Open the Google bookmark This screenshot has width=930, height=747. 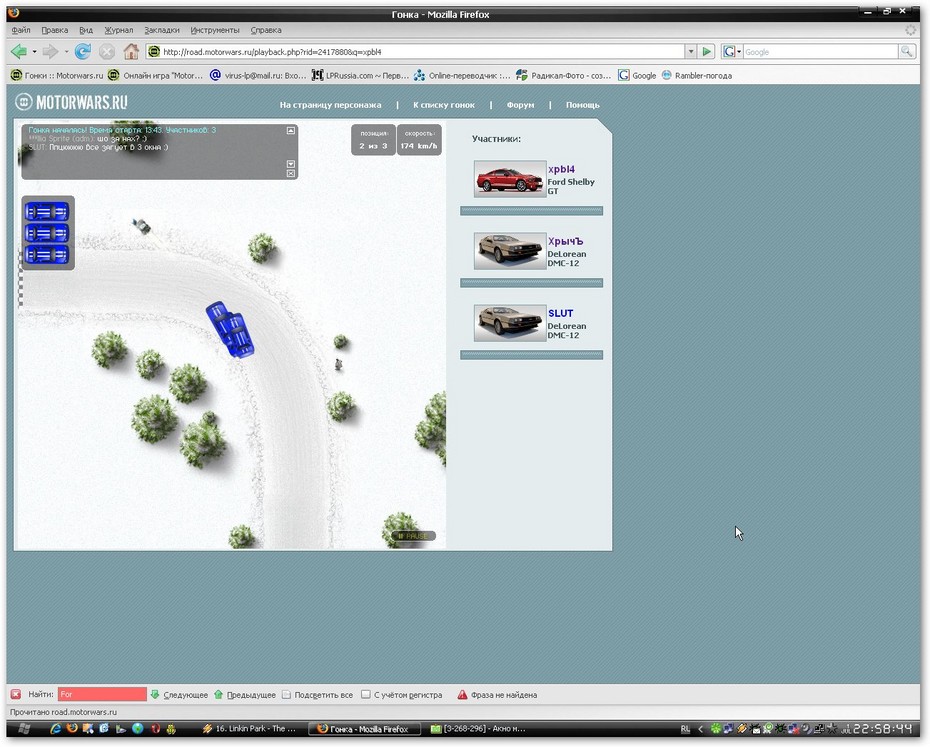[x=637, y=75]
